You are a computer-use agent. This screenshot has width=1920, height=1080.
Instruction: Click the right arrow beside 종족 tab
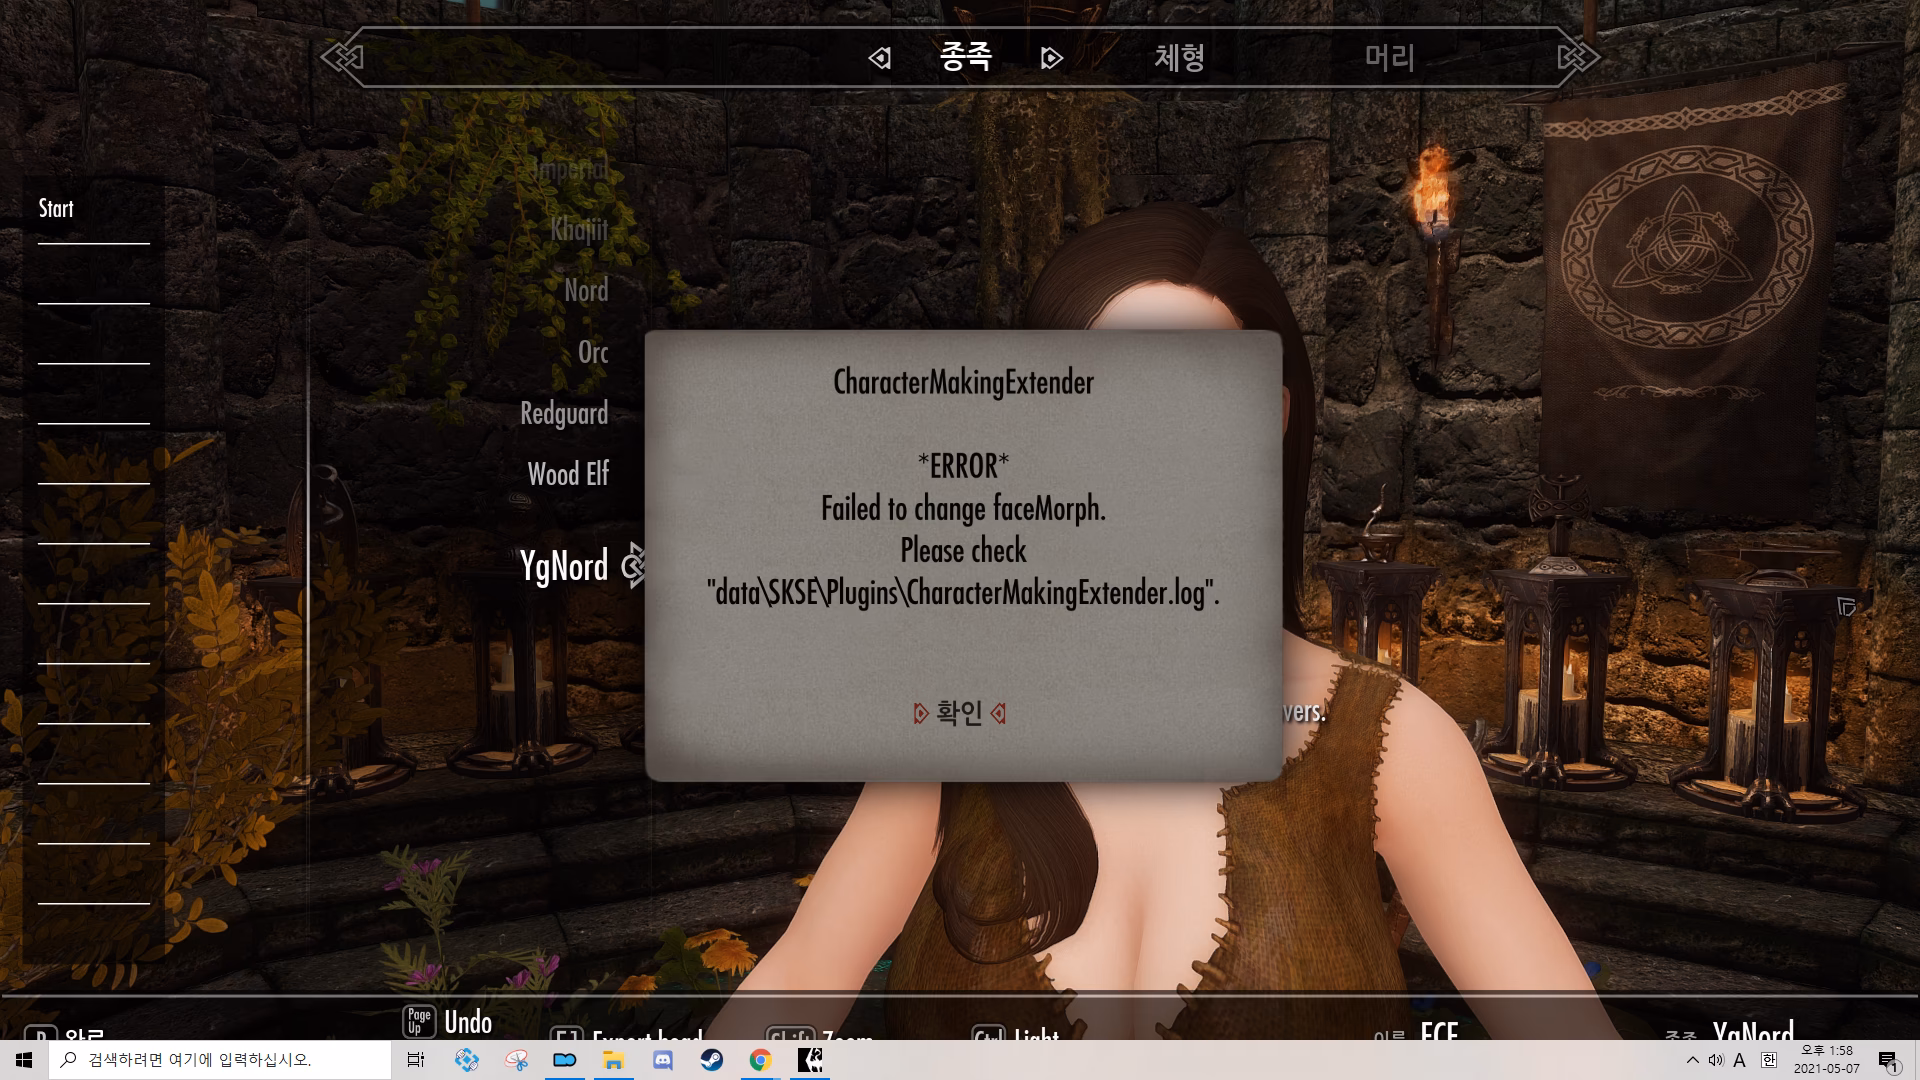point(1051,58)
